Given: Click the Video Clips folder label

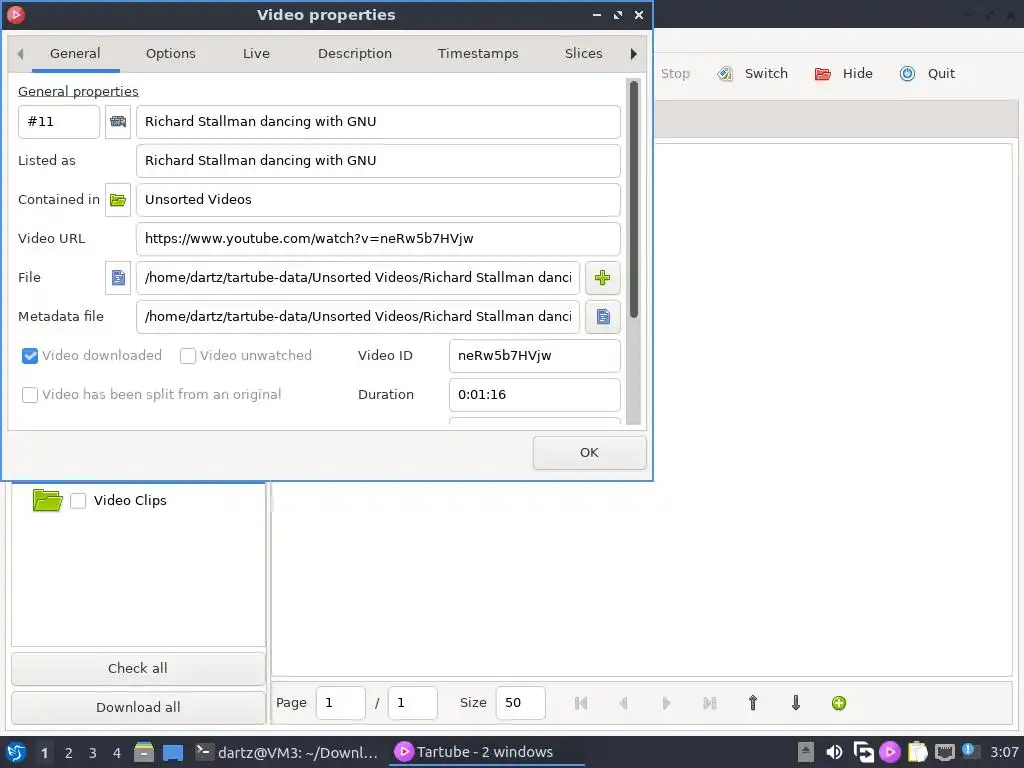Looking at the screenshot, I should click(130, 501).
